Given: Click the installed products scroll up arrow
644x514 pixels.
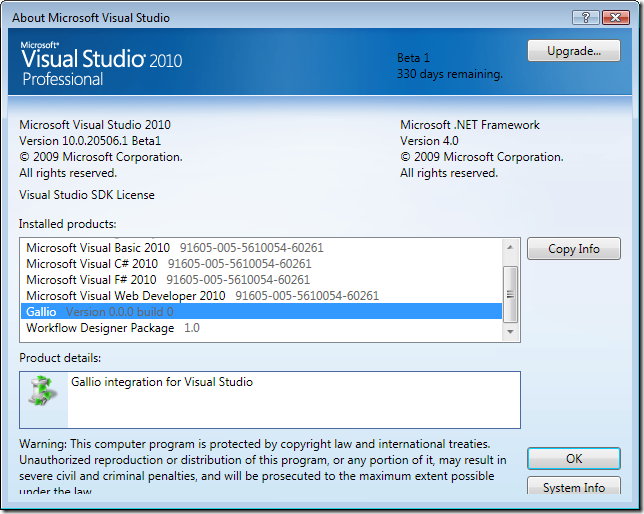Looking at the screenshot, I should (x=510, y=247).
